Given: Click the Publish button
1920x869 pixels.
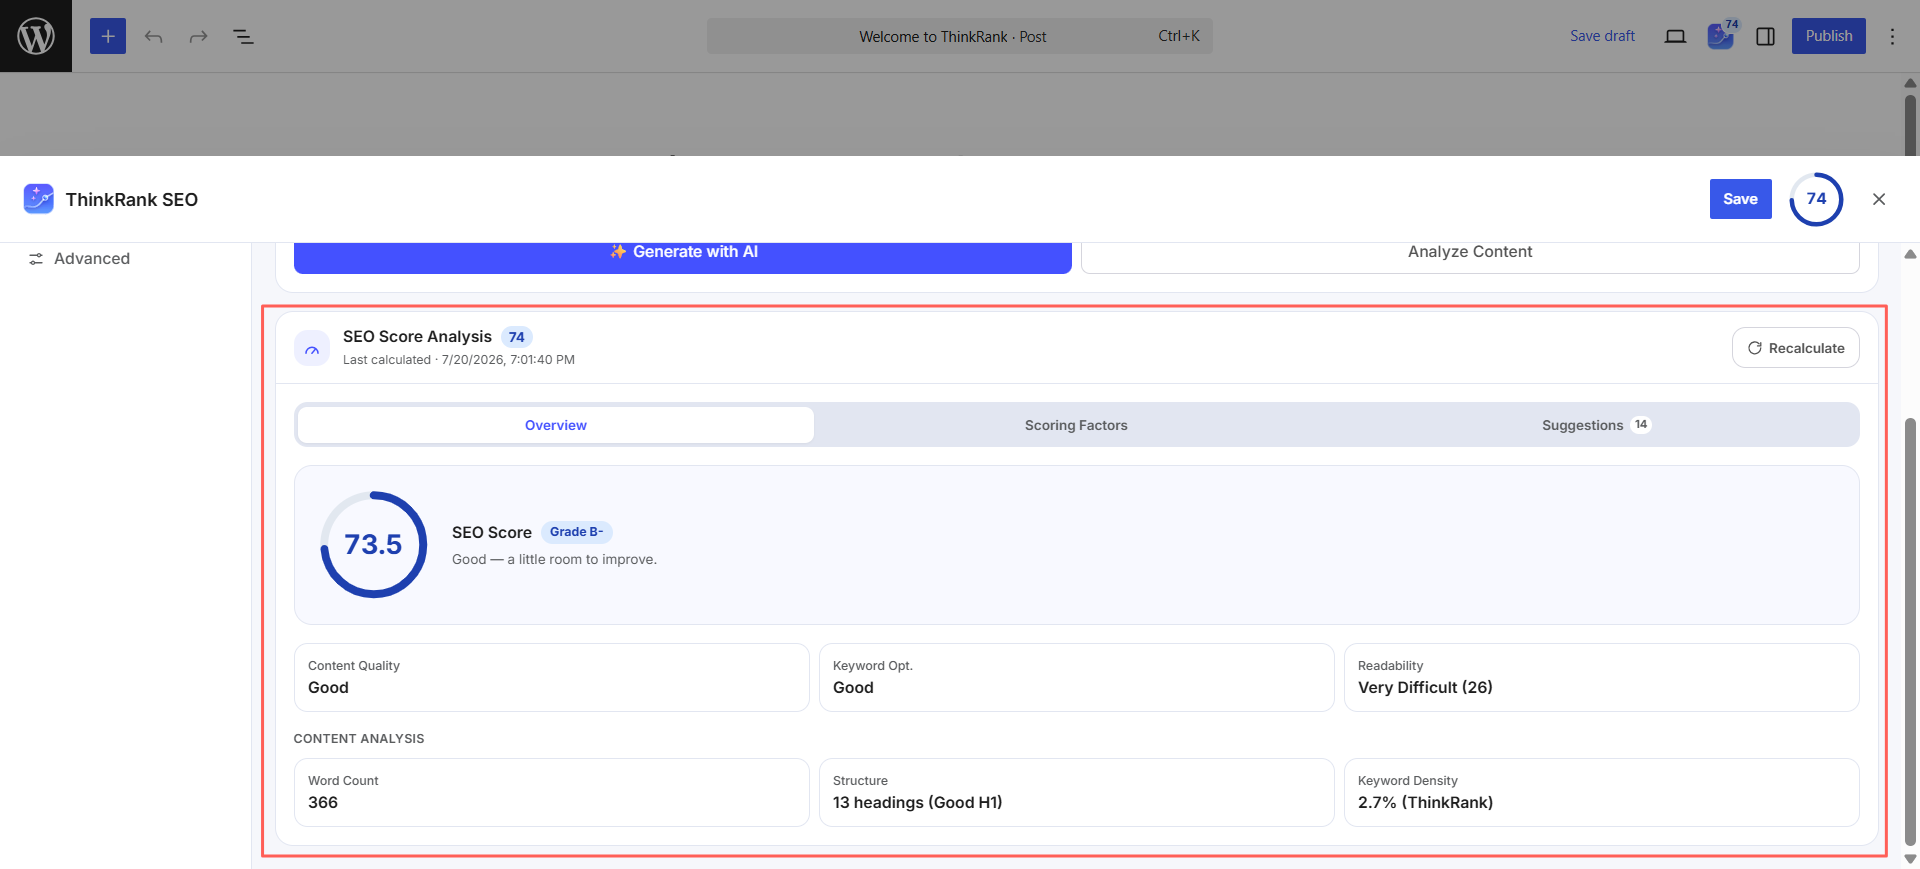Looking at the screenshot, I should pyautogui.click(x=1828, y=36).
